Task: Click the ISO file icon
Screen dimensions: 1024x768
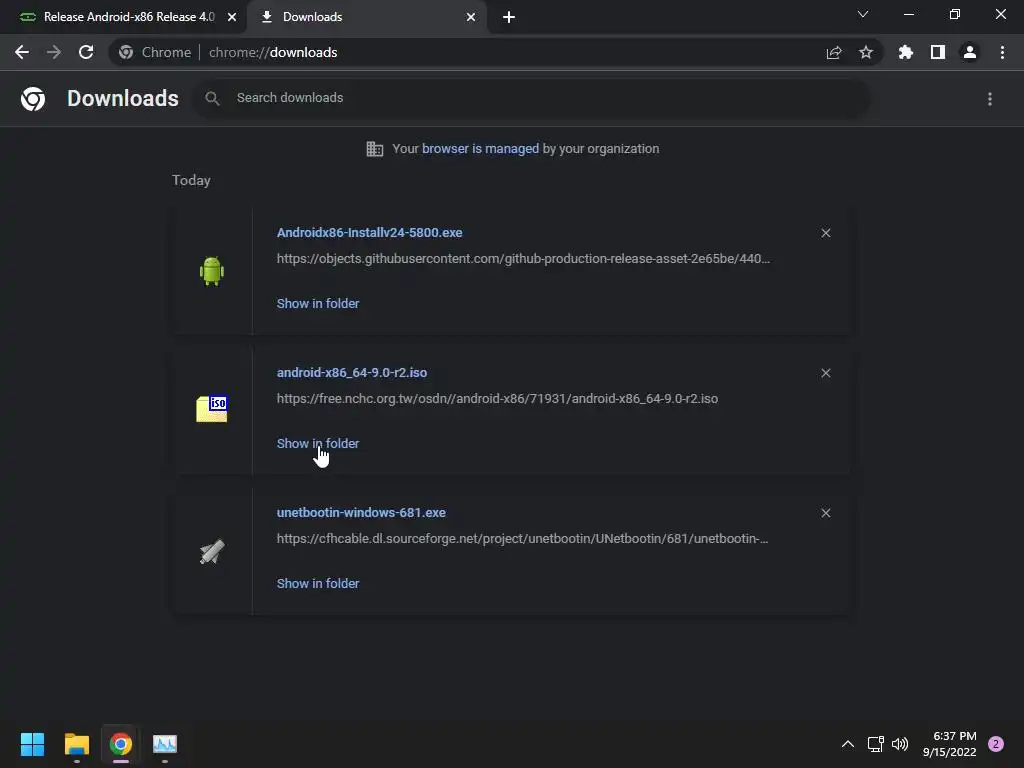Action: pos(212,409)
